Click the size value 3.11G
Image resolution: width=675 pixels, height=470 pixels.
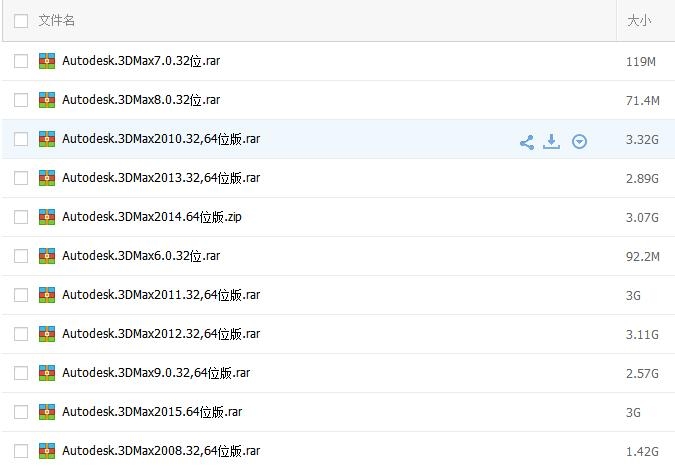(642, 335)
